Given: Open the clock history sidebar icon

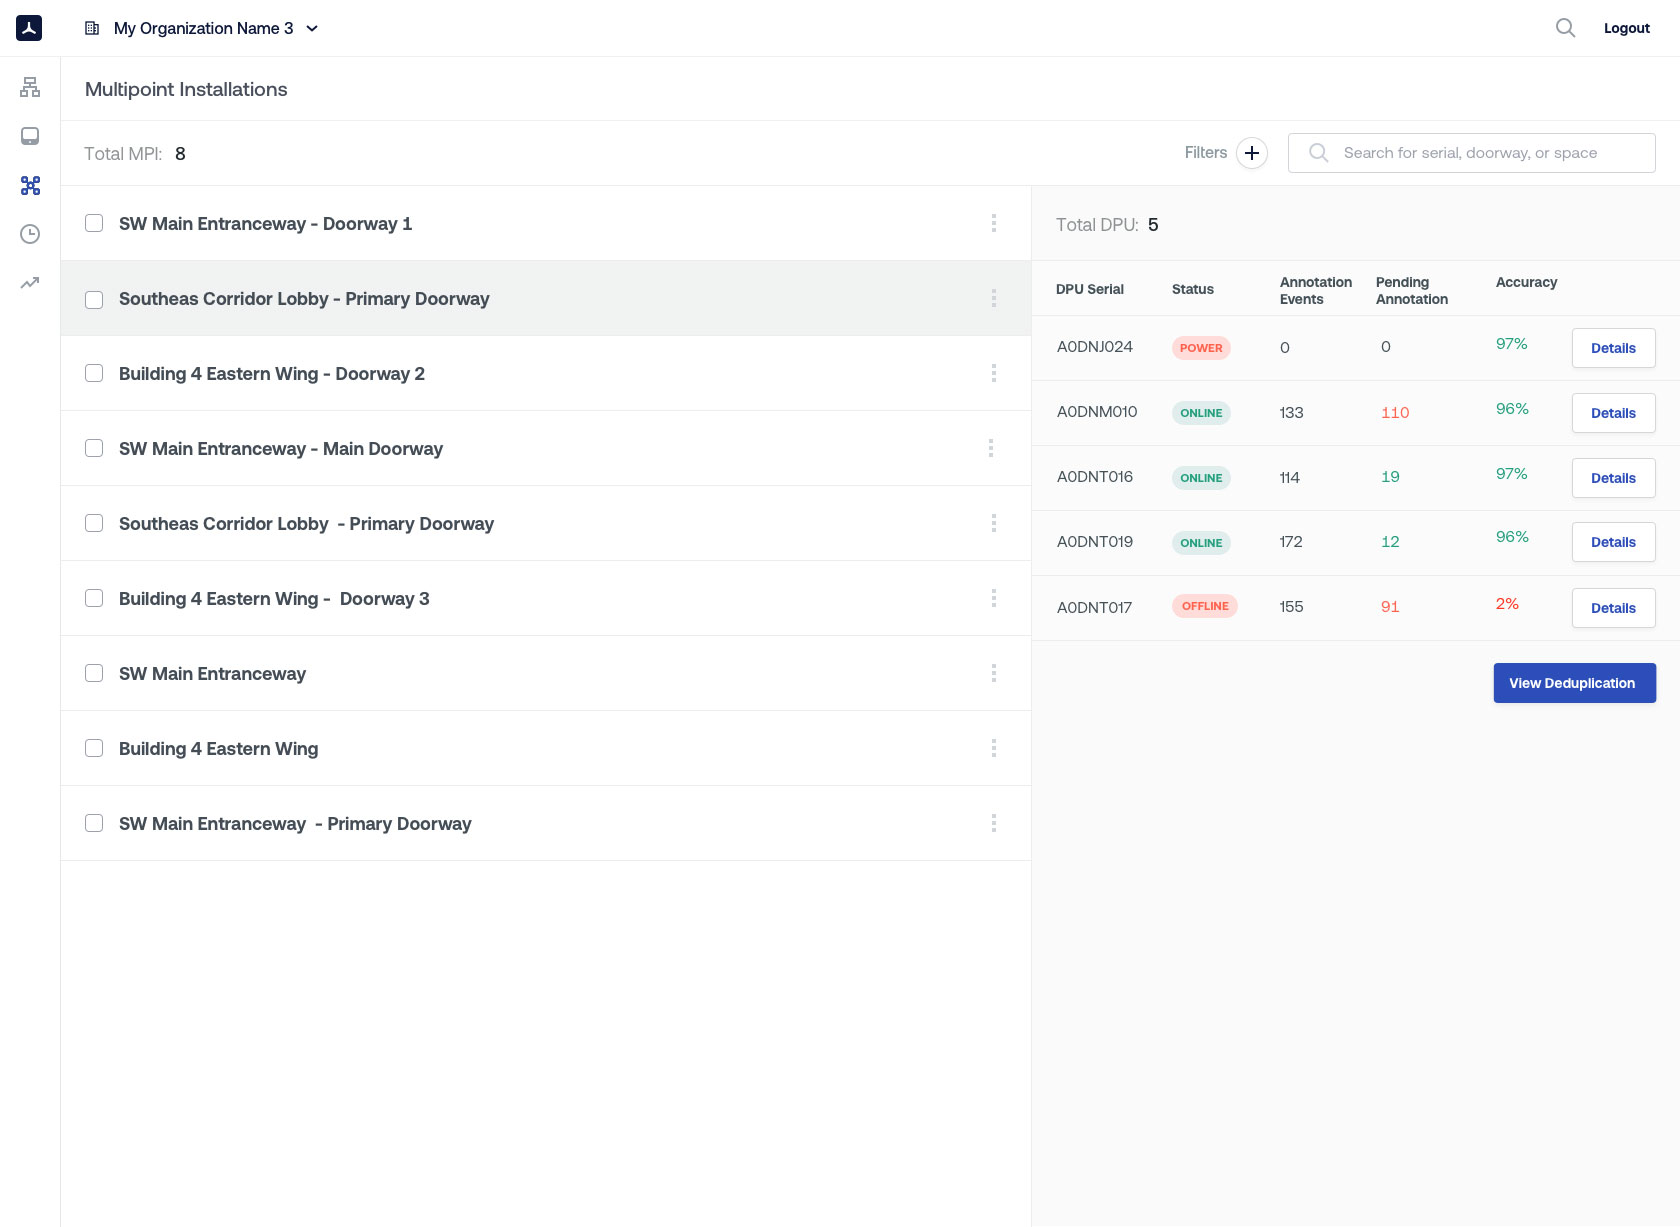Looking at the screenshot, I should point(30,234).
